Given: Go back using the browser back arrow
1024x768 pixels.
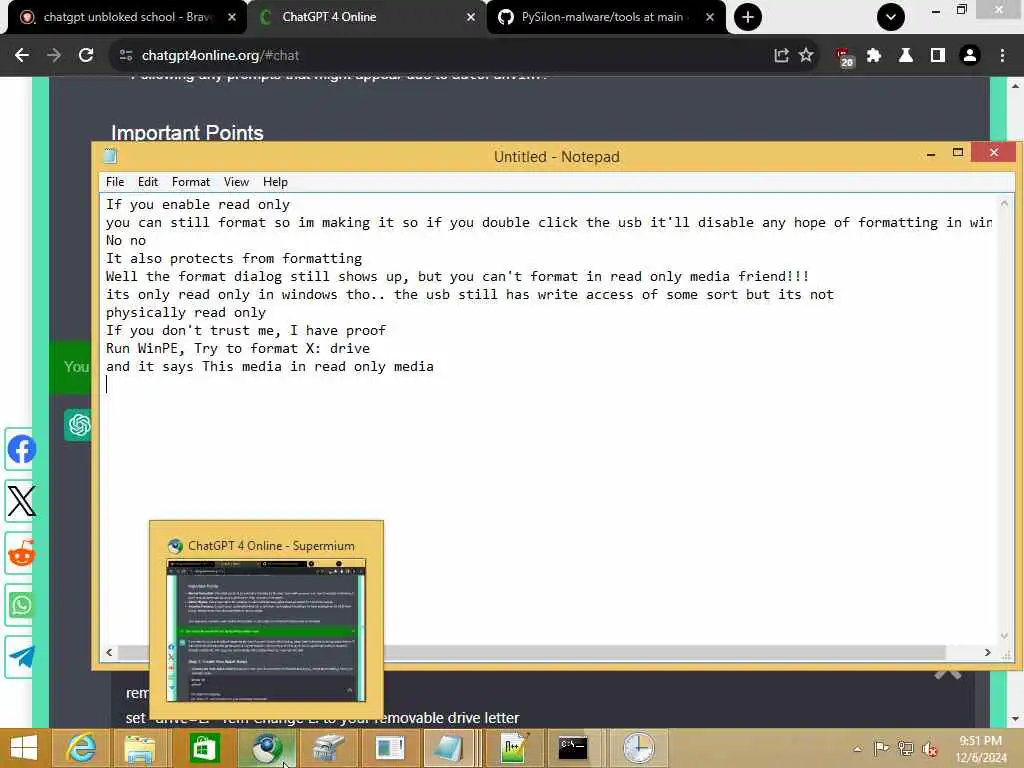Looking at the screenshot, I should pyautogui.click(x=22, y=56).
